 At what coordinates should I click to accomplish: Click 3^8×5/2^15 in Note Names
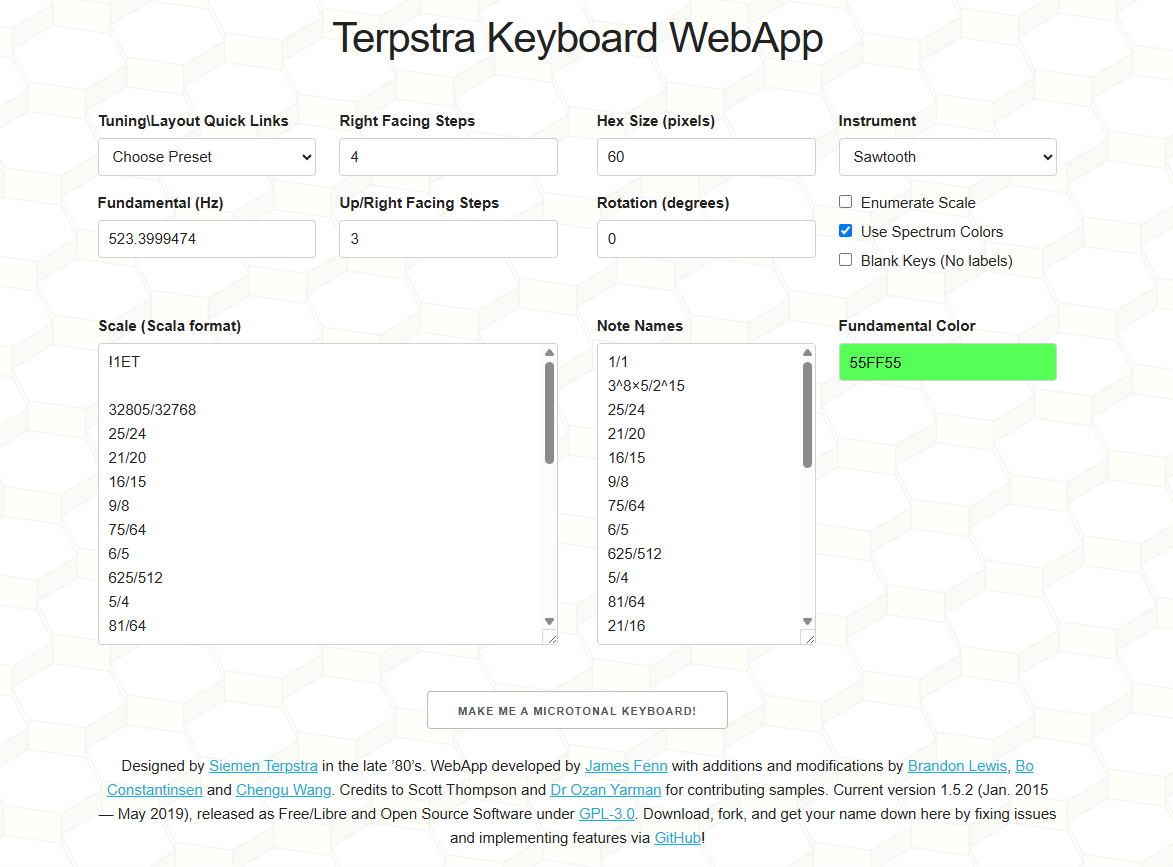[x=646, y=386]
